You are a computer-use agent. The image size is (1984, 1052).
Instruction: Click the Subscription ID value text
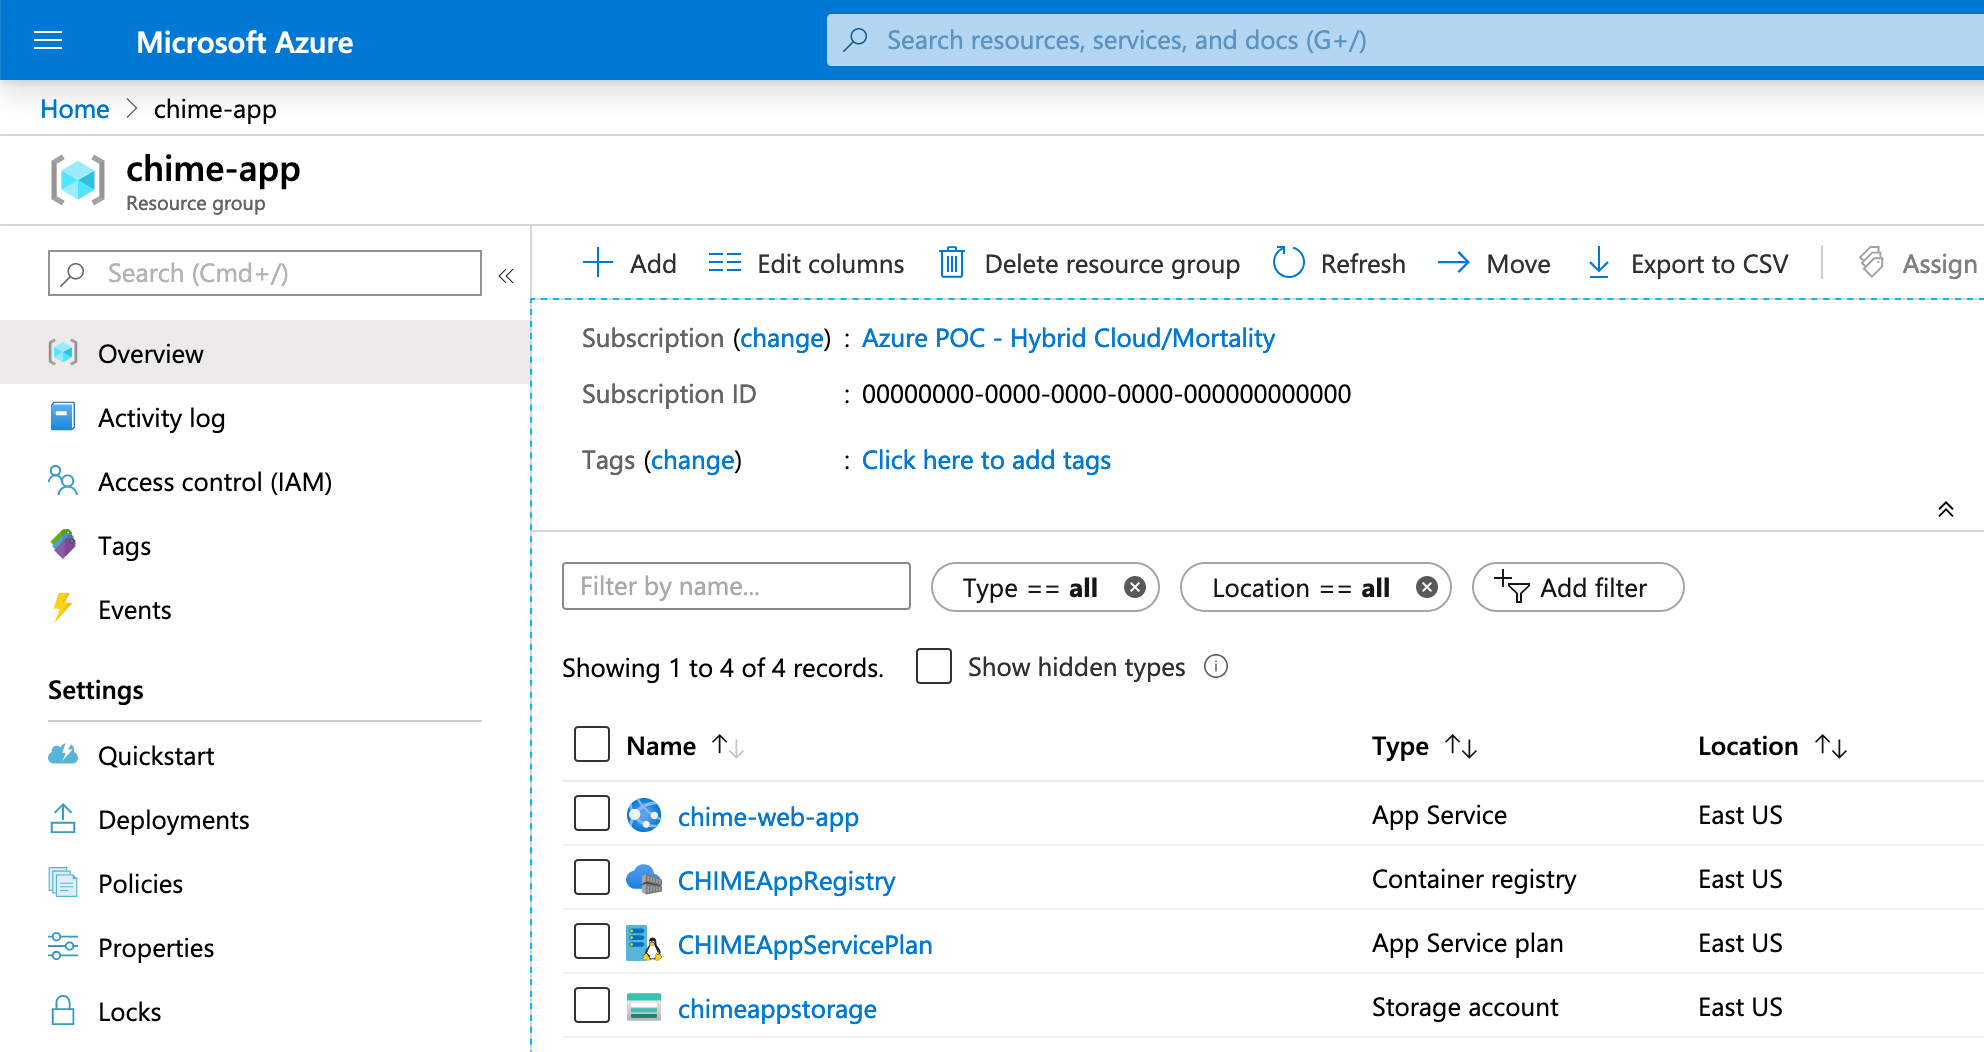pos(1106,394)
